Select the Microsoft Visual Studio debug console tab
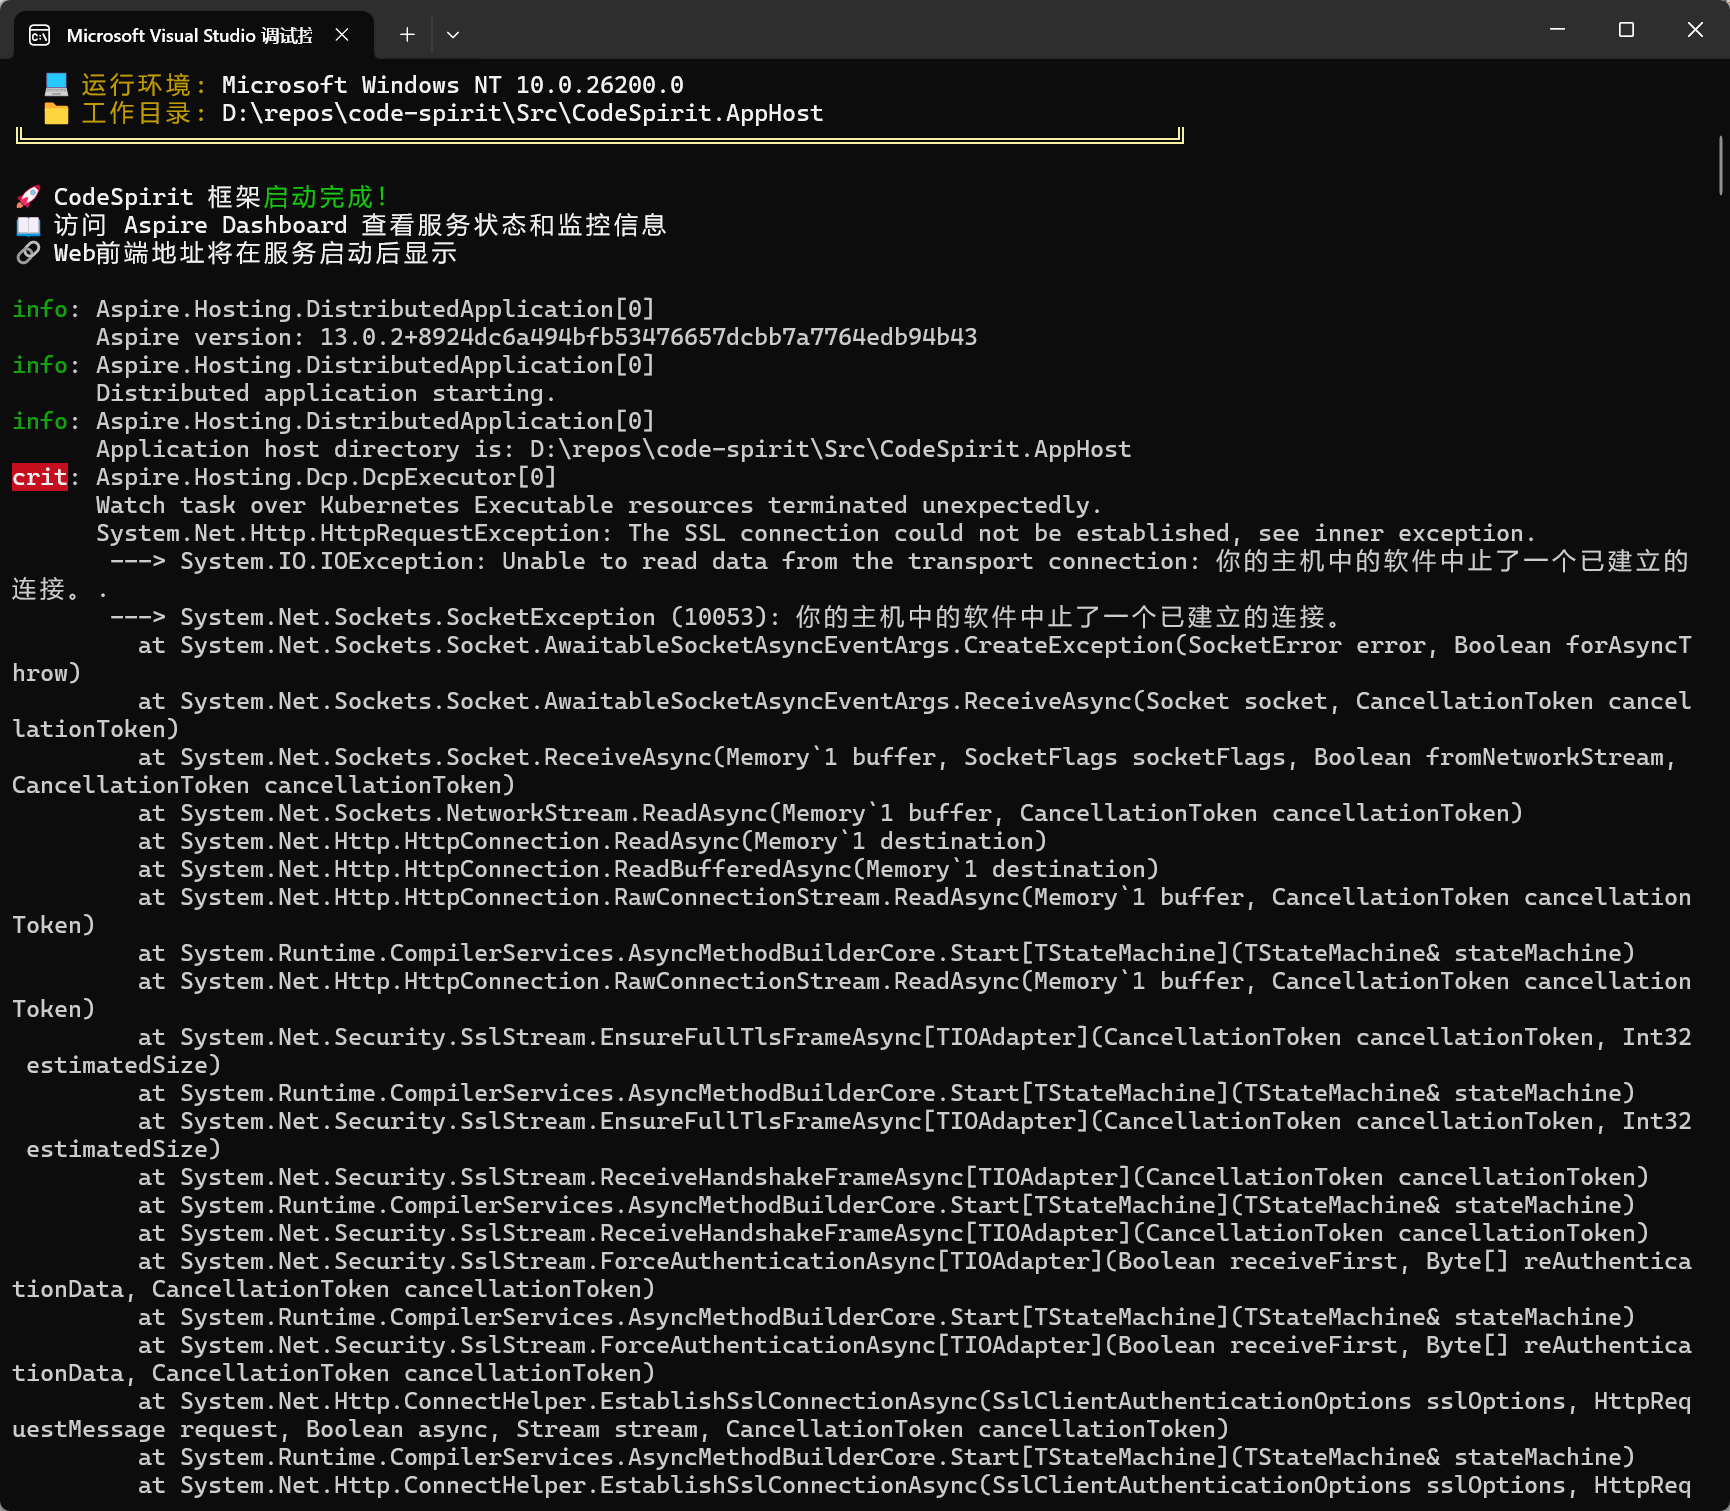This screenshot has height=1511, width=1730. click(194, 35)
